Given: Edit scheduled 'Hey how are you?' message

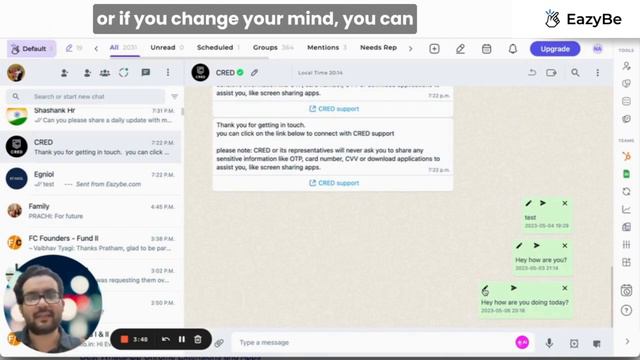Looking at the screenshot, I should pyautogui.click(x=519, y=246).
